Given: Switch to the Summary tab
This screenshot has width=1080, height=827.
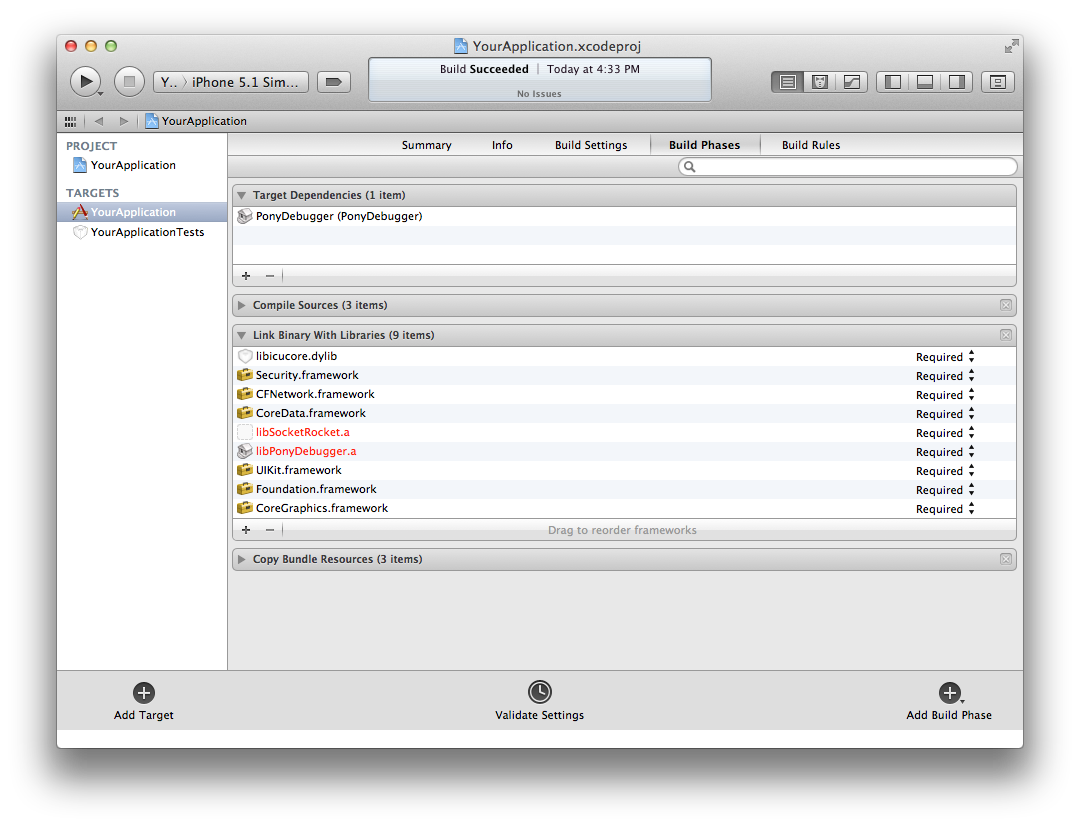Looking at the screenshot, I should pos(426,145).
